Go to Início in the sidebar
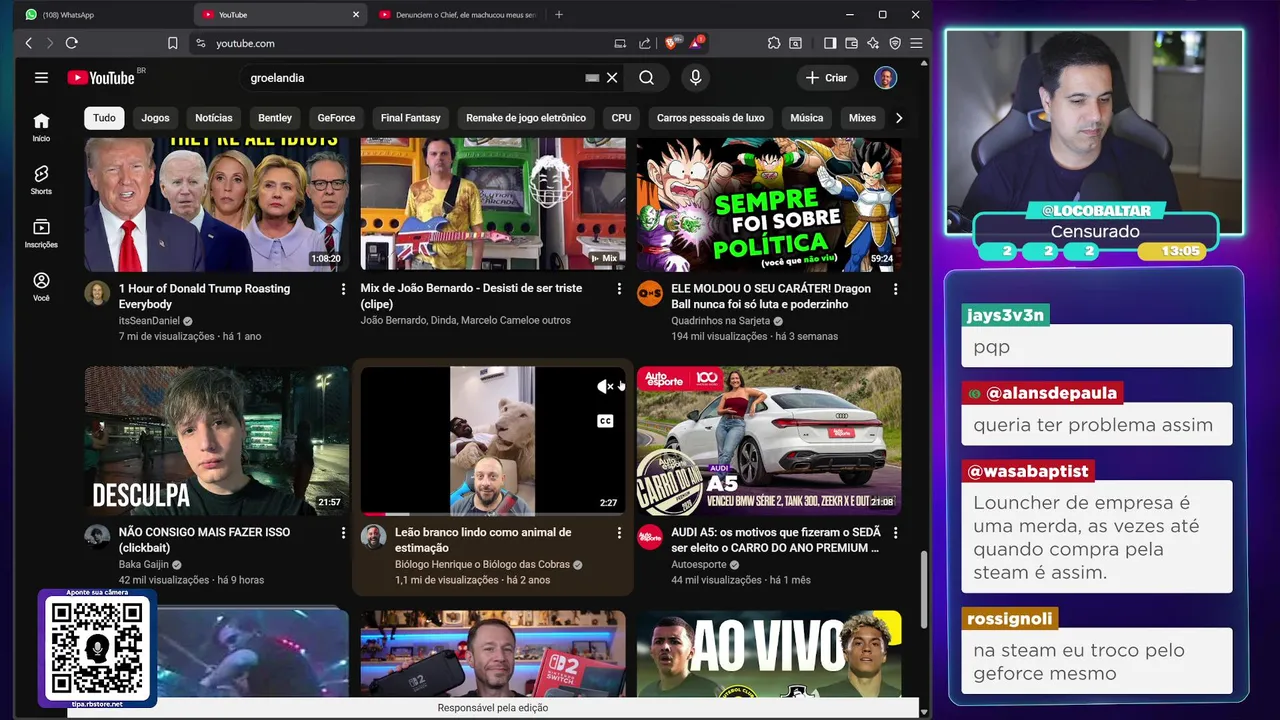This screenshot has height=720, width=1280. (x=41, y=127)
